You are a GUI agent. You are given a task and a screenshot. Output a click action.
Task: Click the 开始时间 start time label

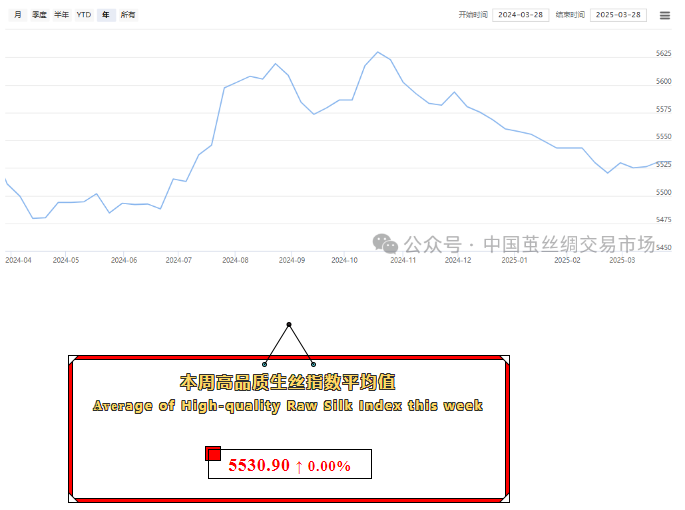pyautogui.click(x=472, y=15)
